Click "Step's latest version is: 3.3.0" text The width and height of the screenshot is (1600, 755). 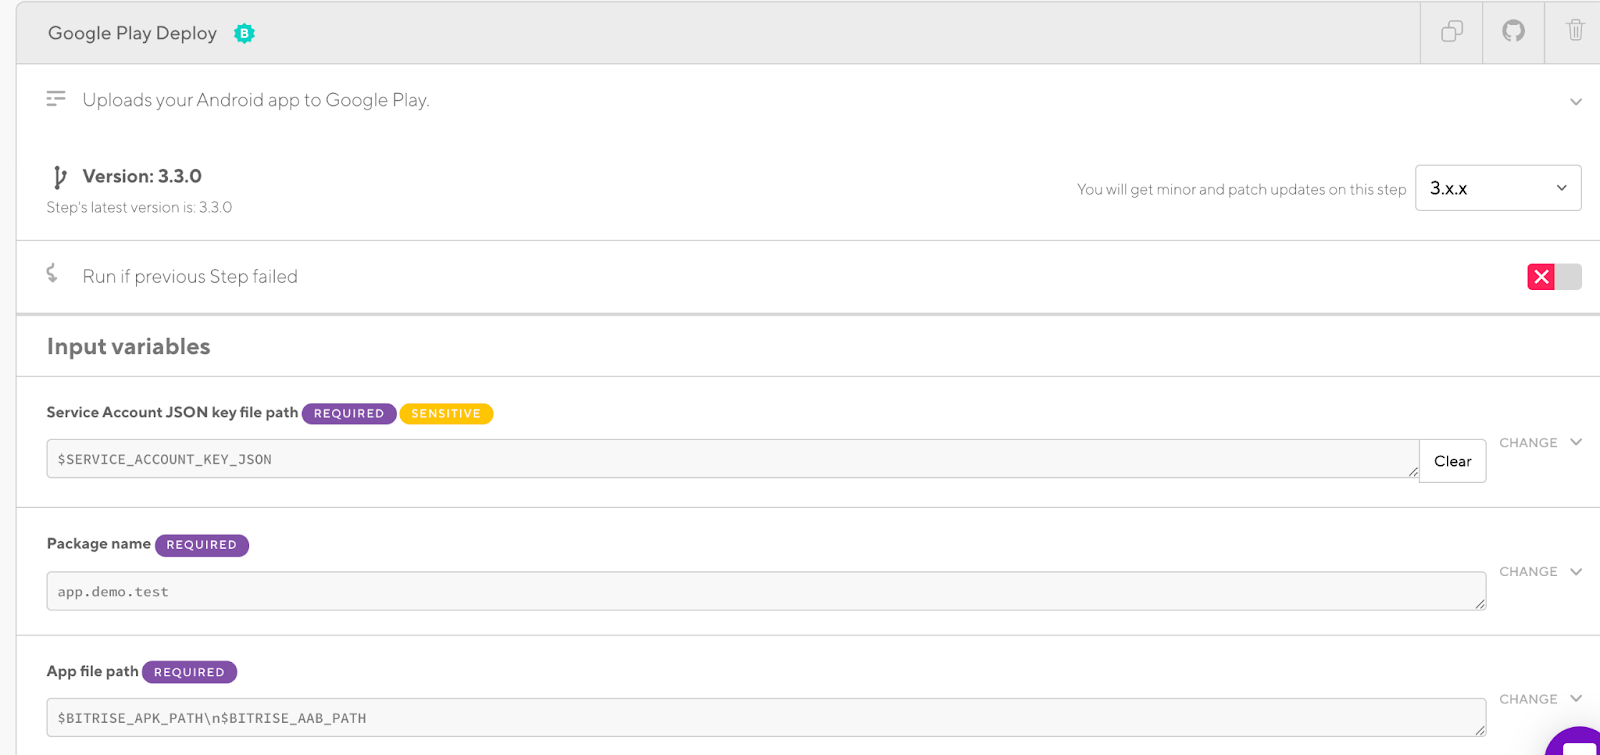tap(139, 207)
